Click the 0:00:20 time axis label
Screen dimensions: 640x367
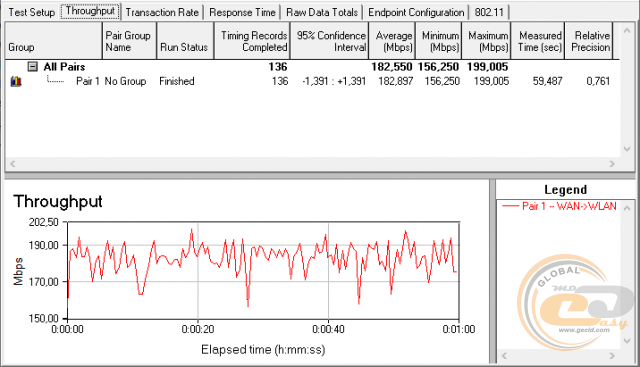click(198, 329)
